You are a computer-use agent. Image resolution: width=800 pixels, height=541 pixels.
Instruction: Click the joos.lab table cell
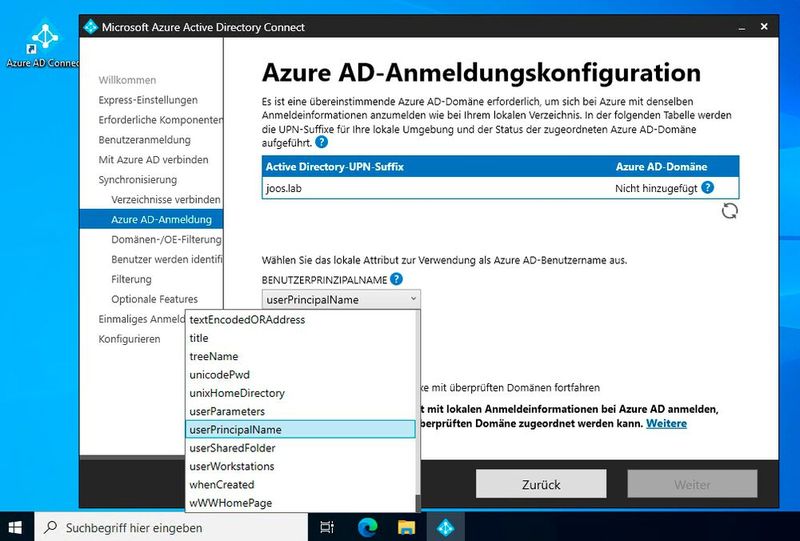click(x=284, y=188)
